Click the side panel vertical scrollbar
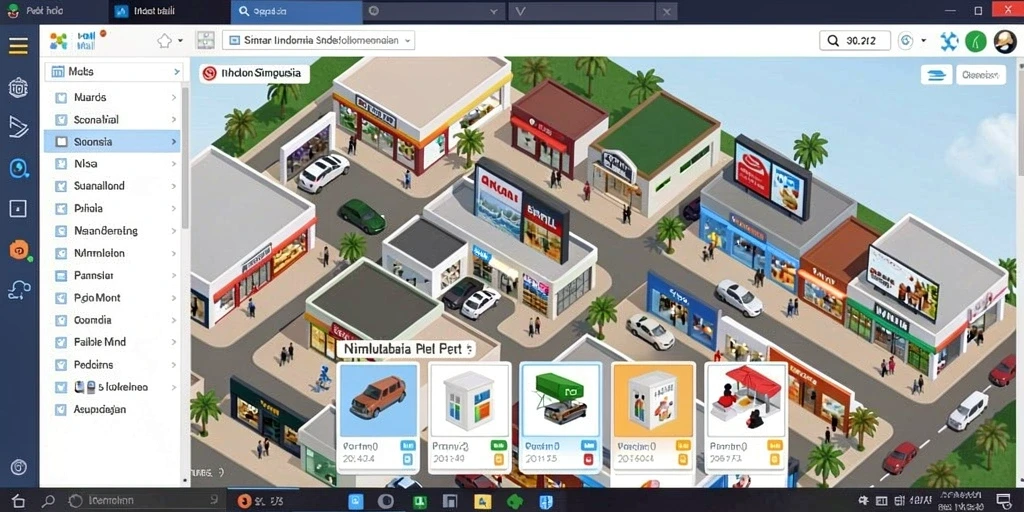Viewport: 1024px width, 512px height. point(185,157)
